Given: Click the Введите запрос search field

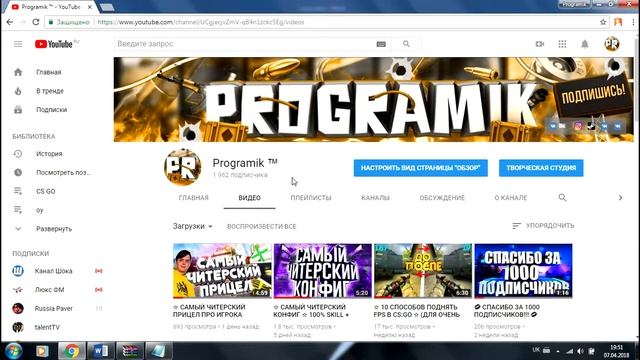Looking at the screenshot, I should click(x=244, y=44).
